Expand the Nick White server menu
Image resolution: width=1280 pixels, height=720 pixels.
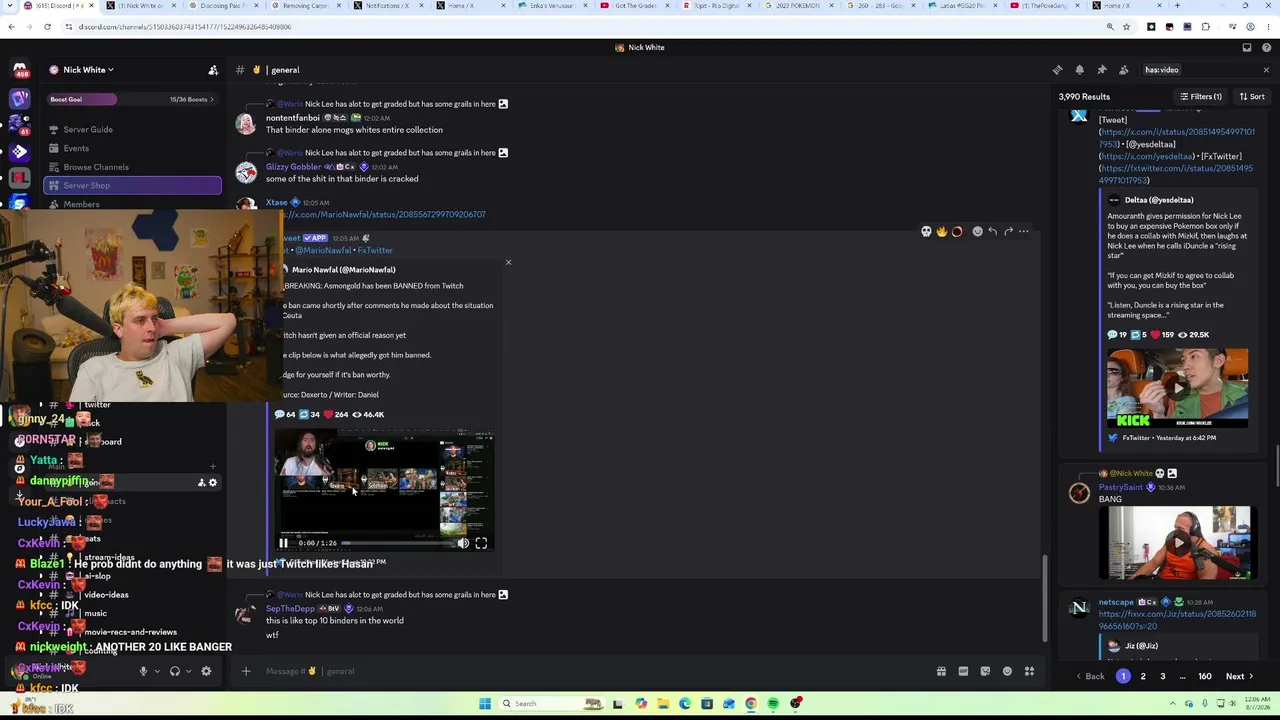(x=88, y=70)
